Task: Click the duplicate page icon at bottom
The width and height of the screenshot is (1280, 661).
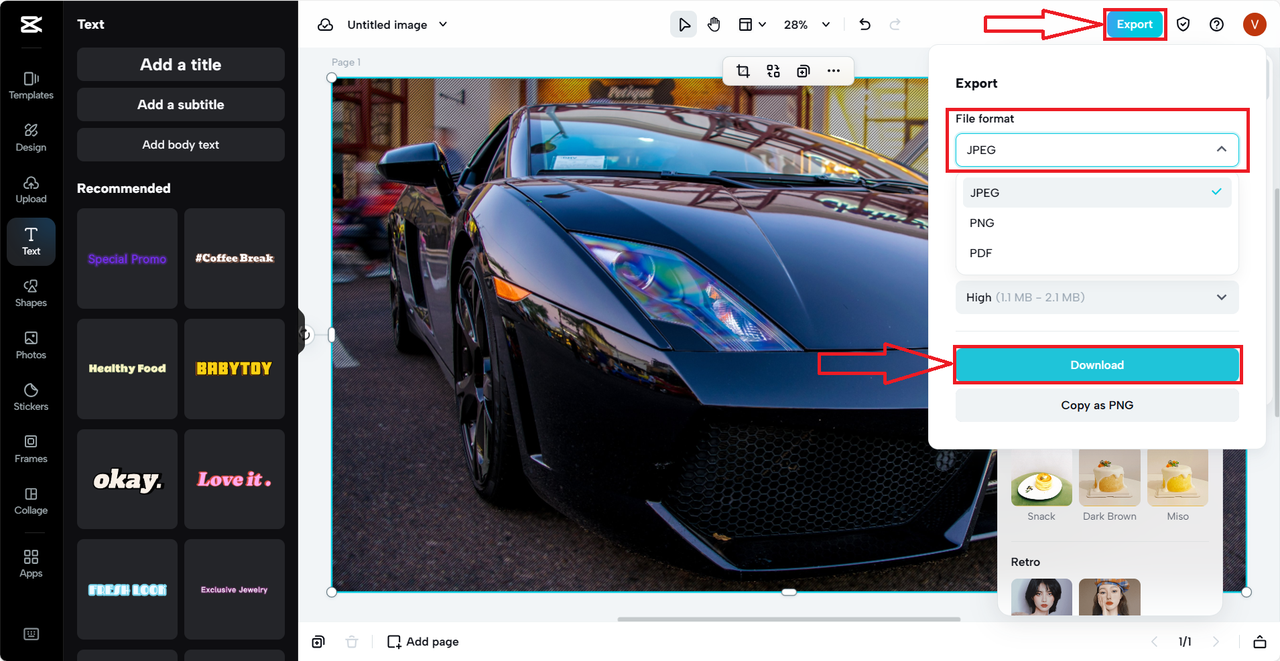Action: pyautogui.click(x=318, y=642)
